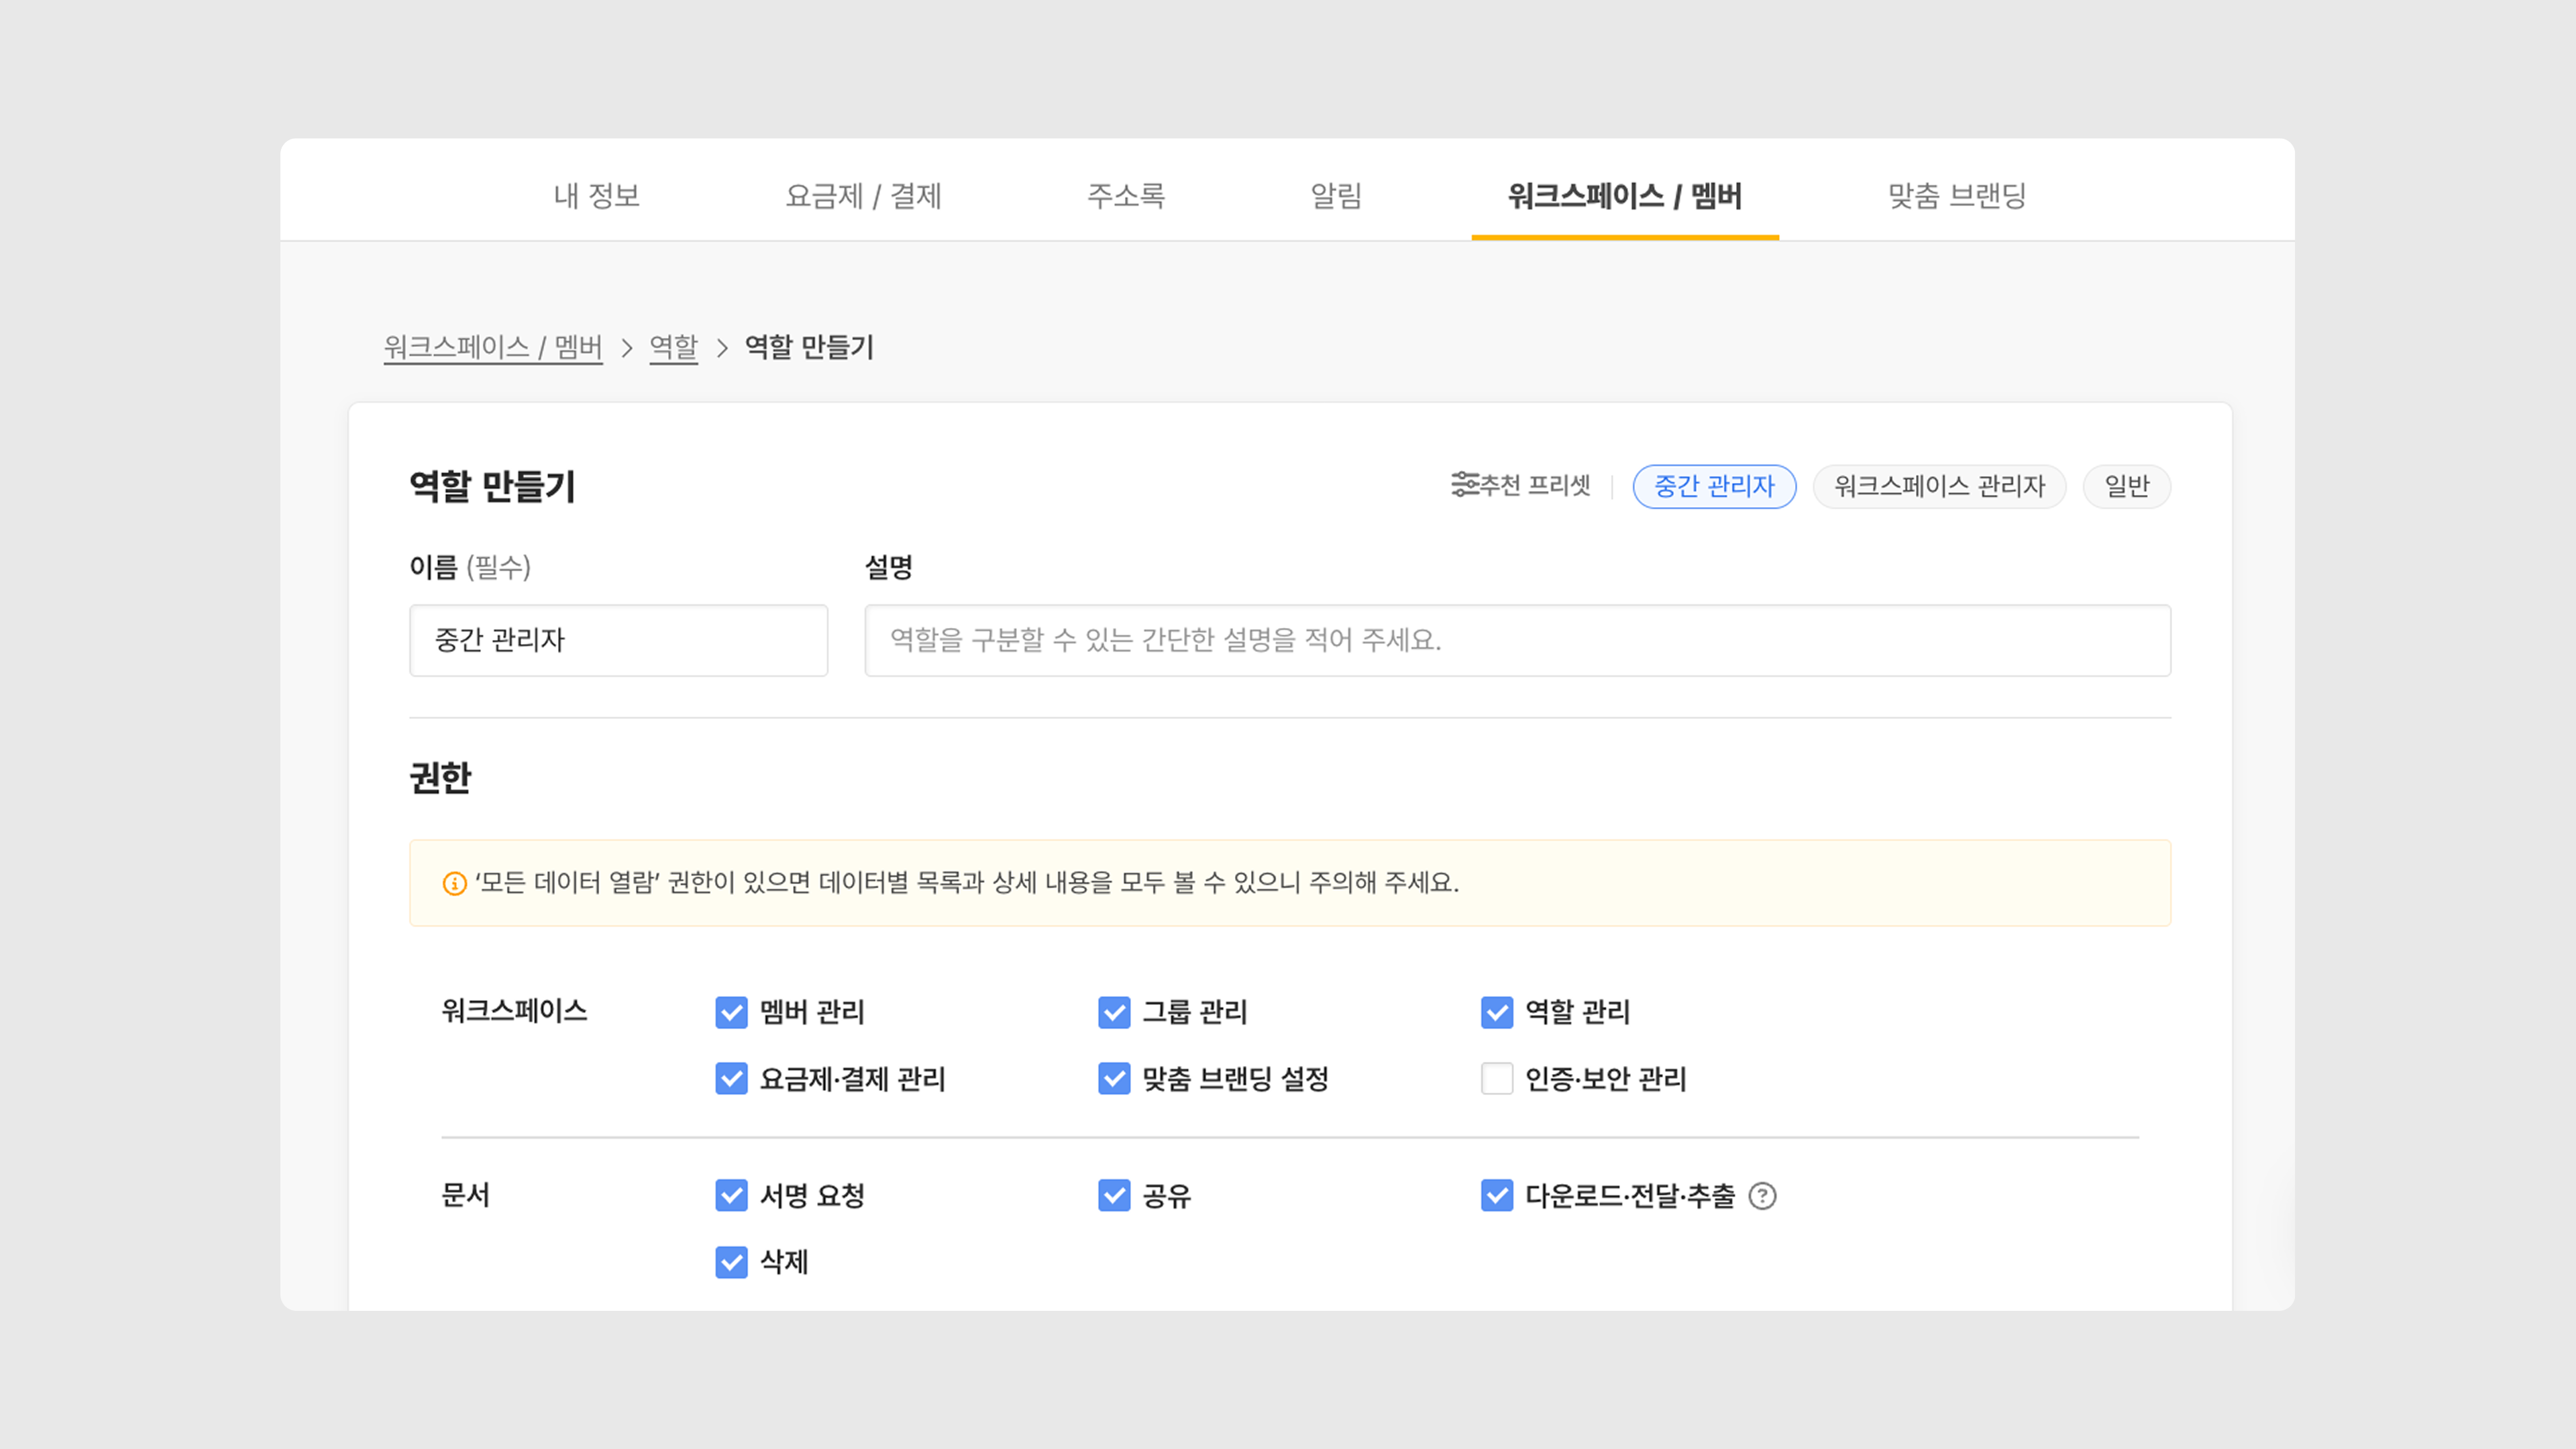Enable the 인증·보안 관리 checkbox
The height and width of the screenshot is (1449, 2576).
(1496, 1079)
